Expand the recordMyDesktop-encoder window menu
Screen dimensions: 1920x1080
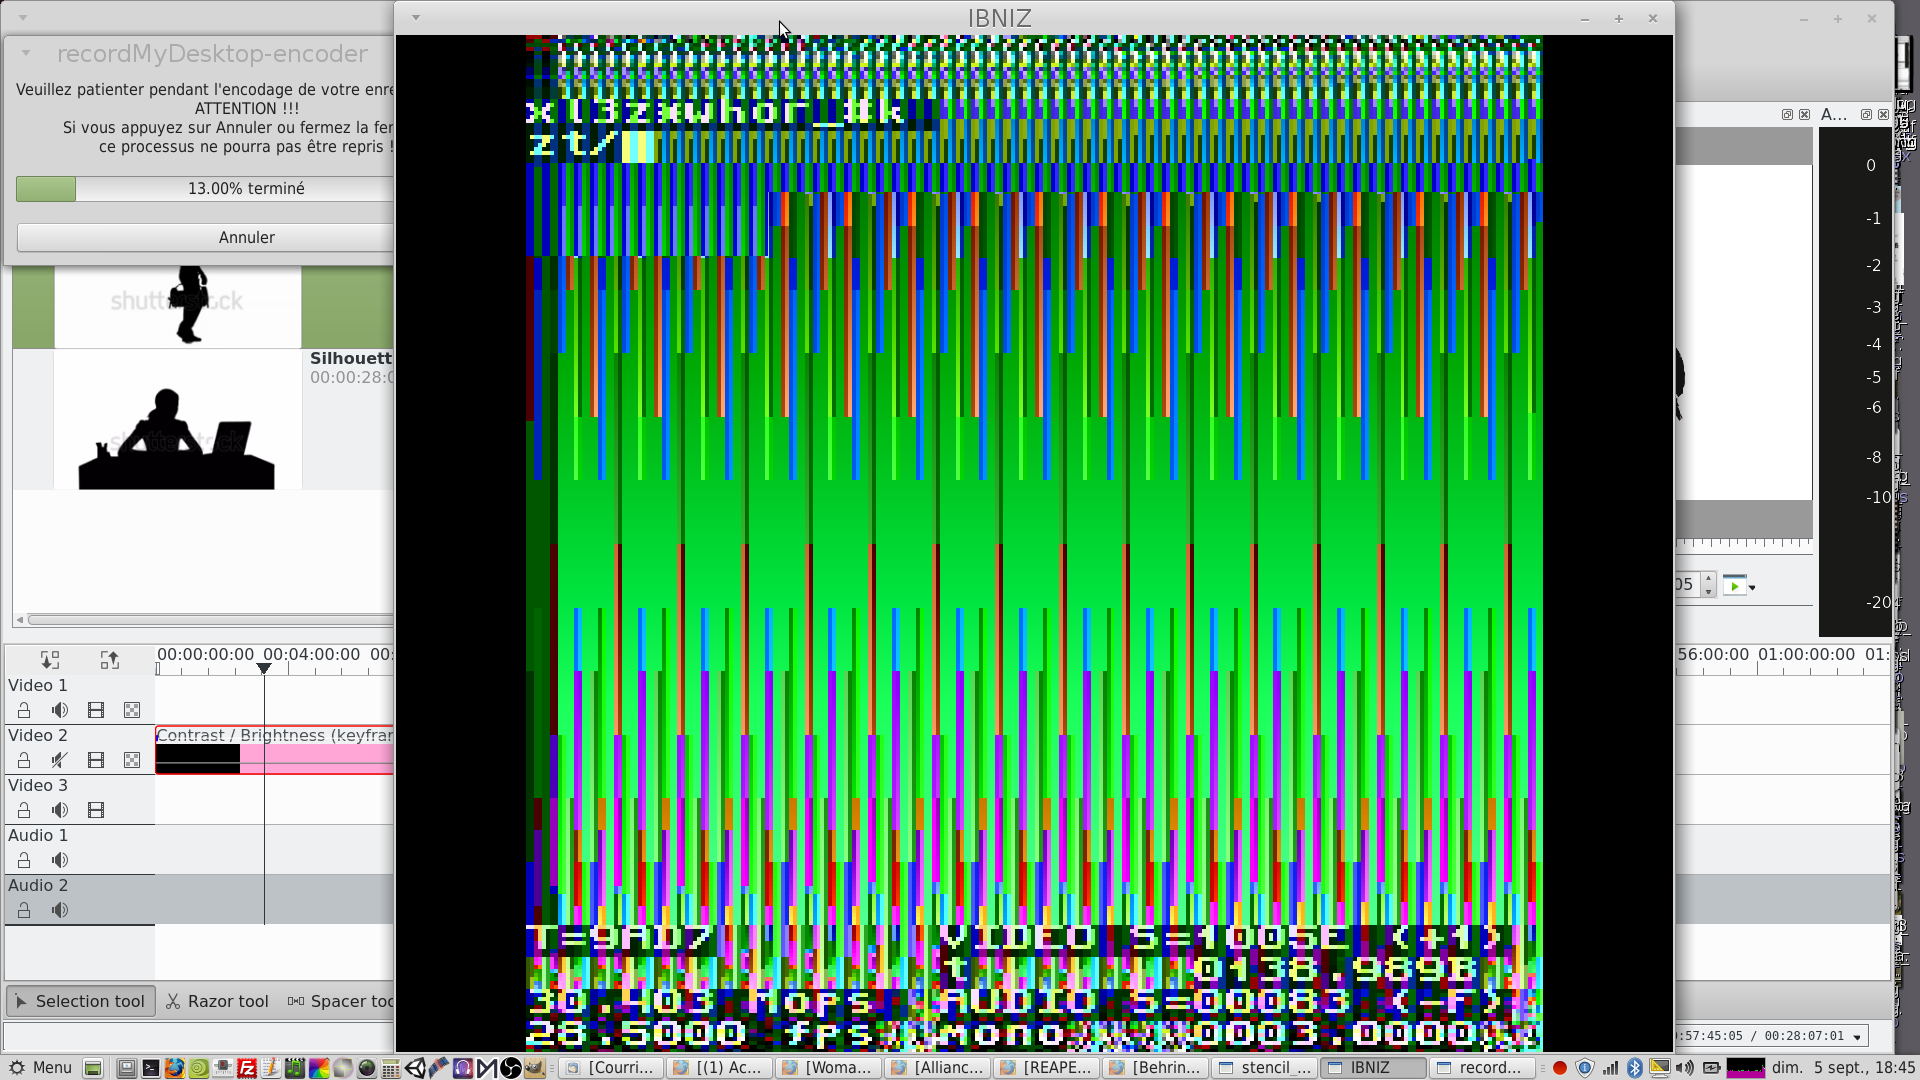click(x=26, y=53)
